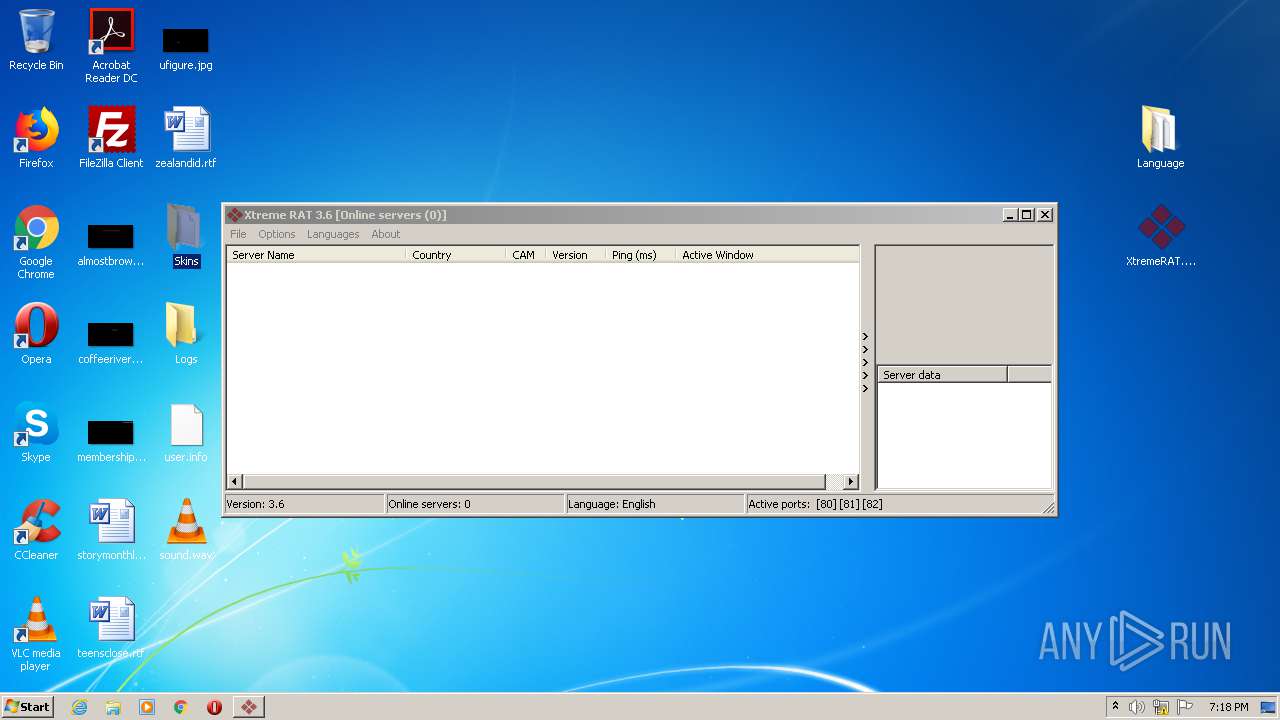The width and height of the screenshot is (1280, 720).
Task: Select the storymonthl... document icon
Action: [x=111, y=530]
